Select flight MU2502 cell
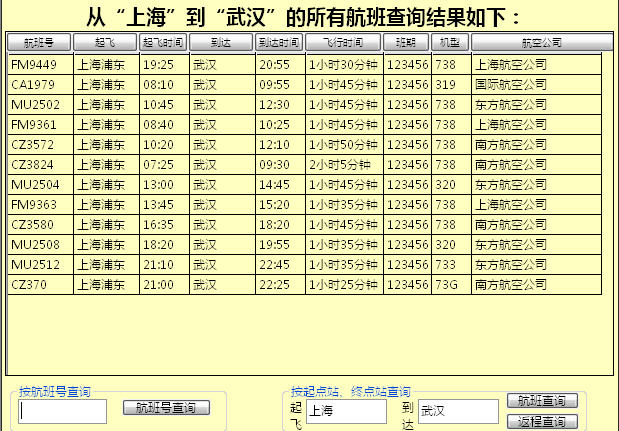This screenshot has height=431, width=619. [x=40, y=105]
